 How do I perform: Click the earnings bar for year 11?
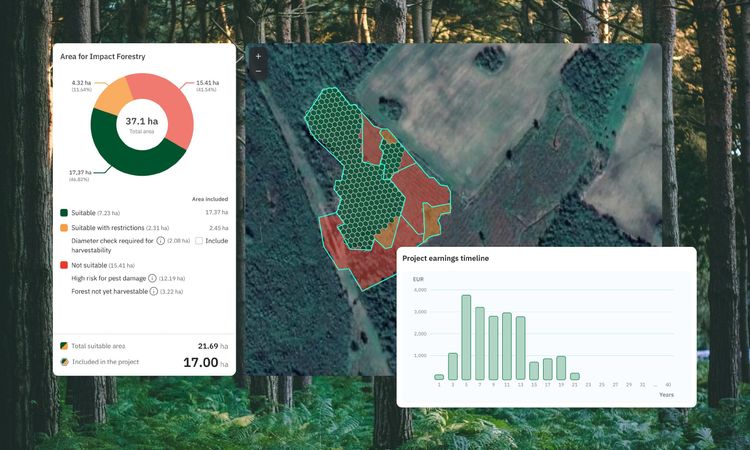[x=507, y=346]
